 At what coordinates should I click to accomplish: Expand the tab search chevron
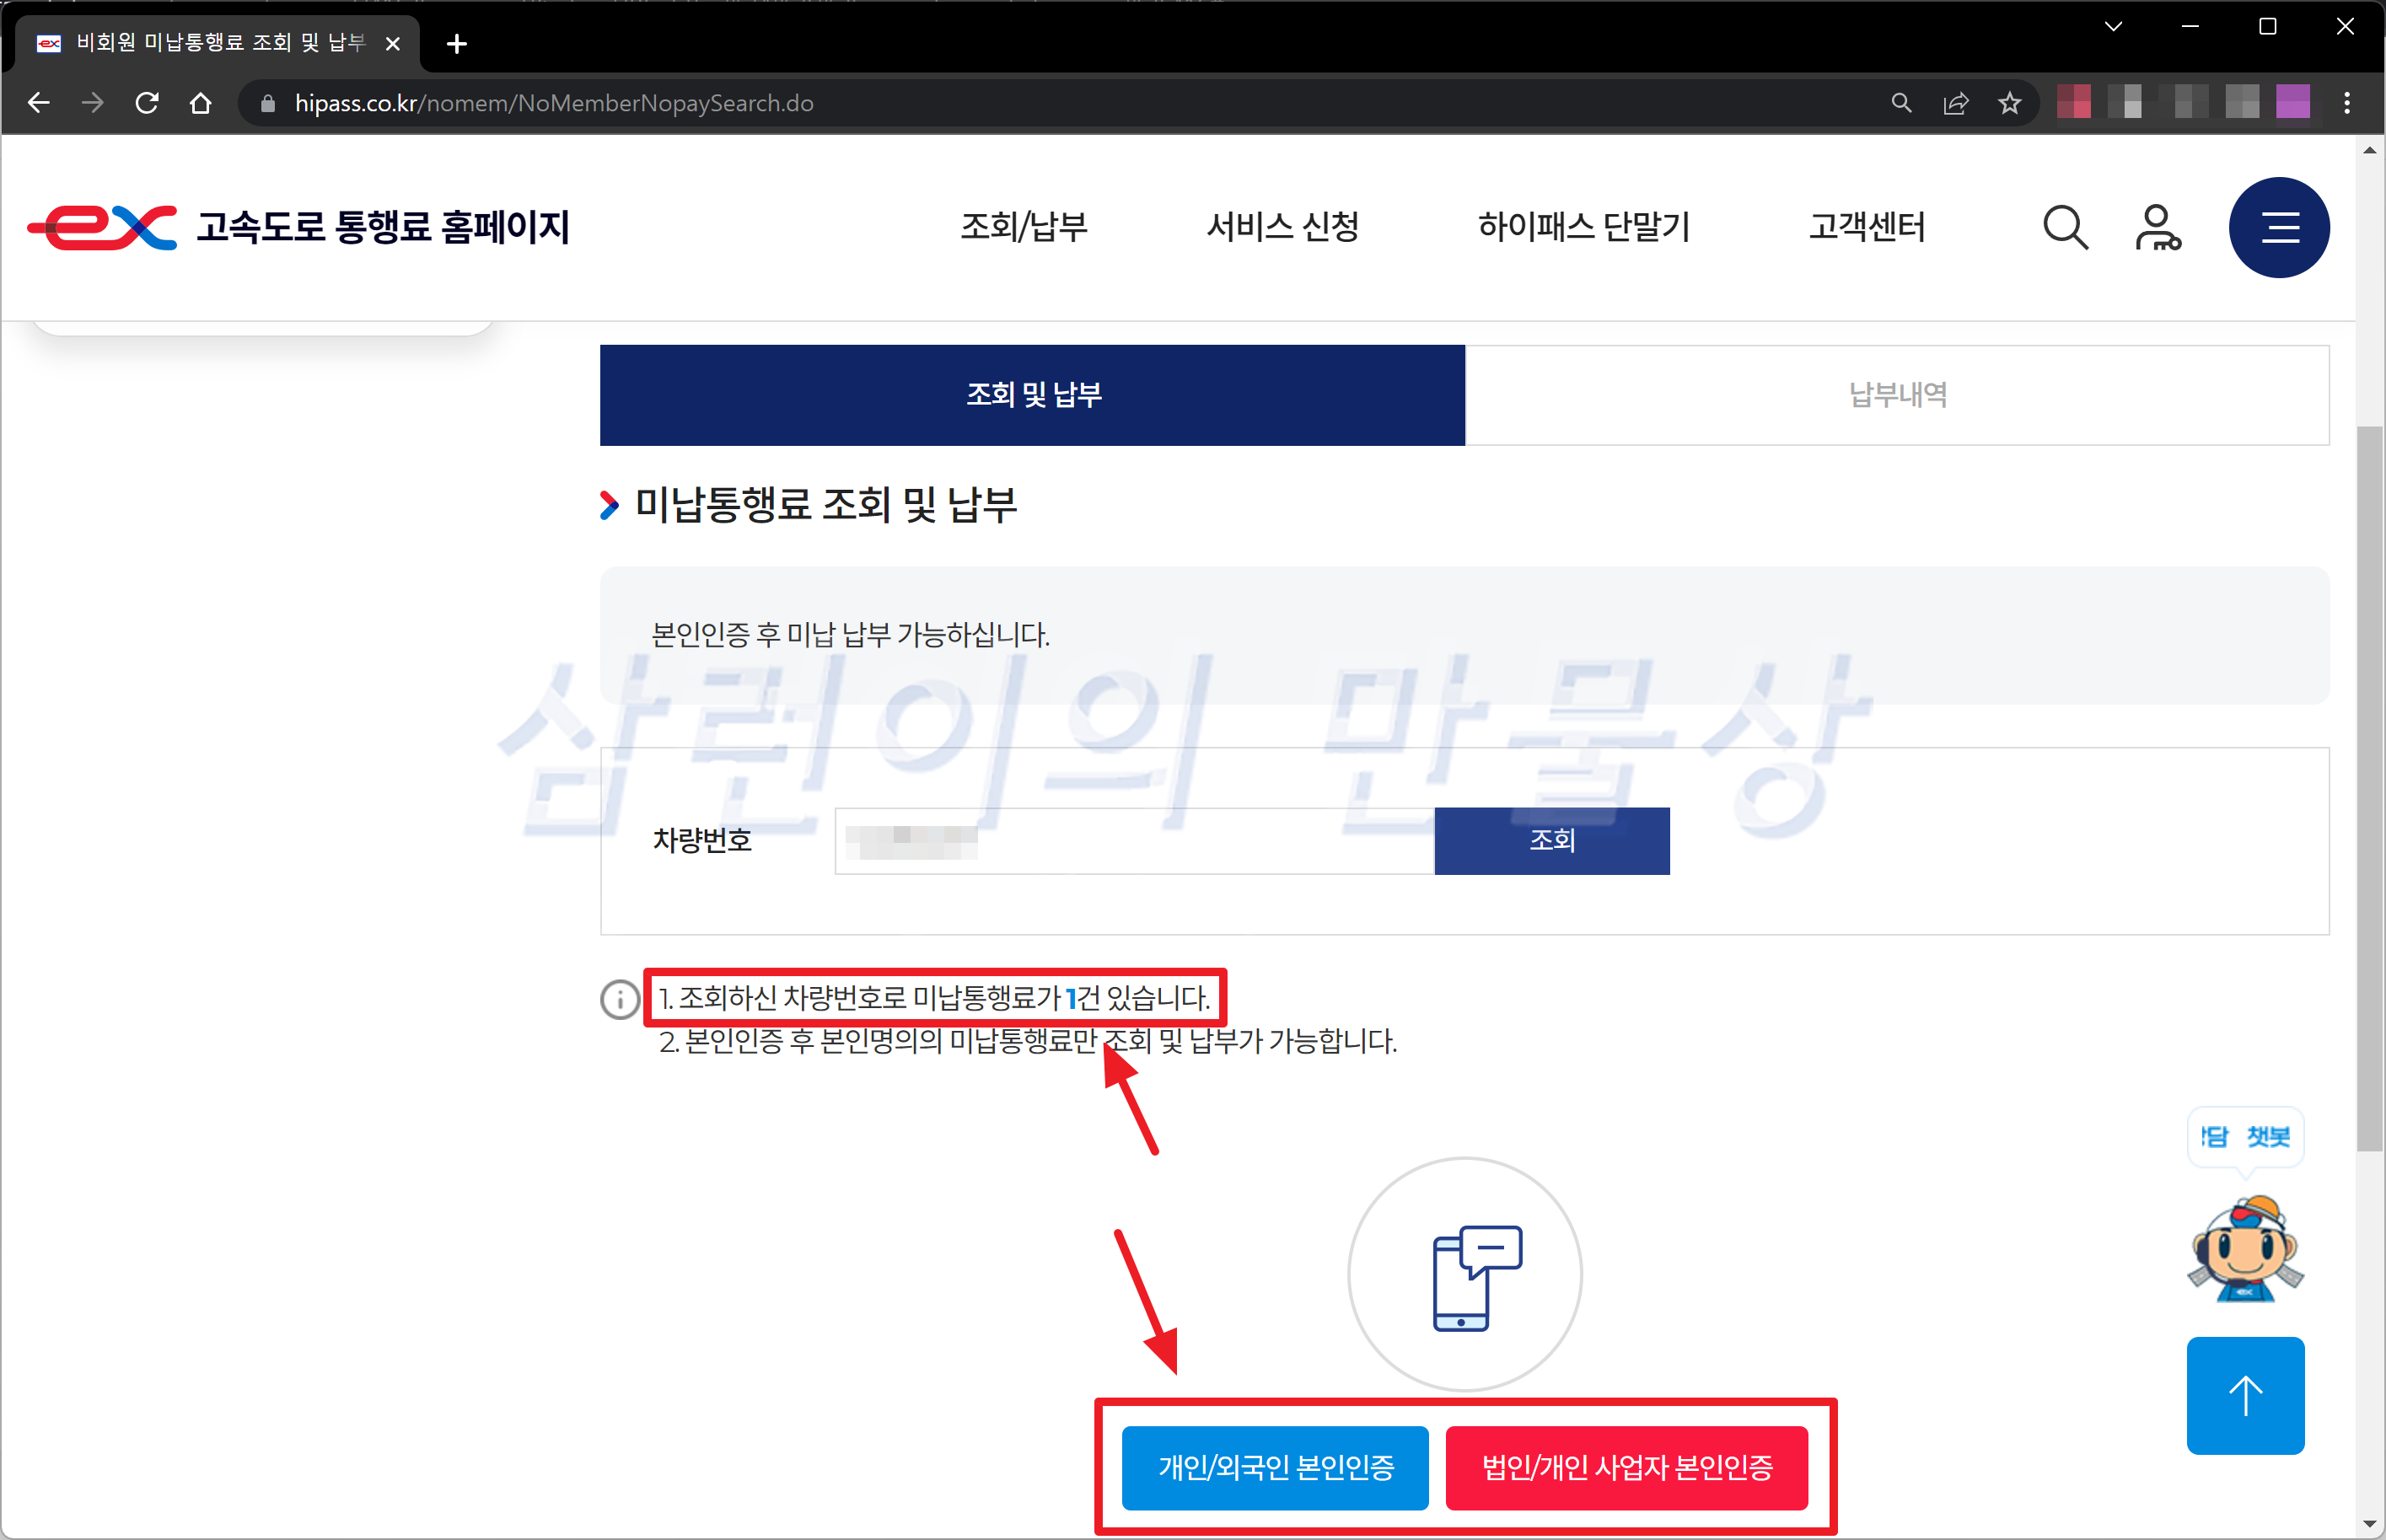pos(2113,27)
